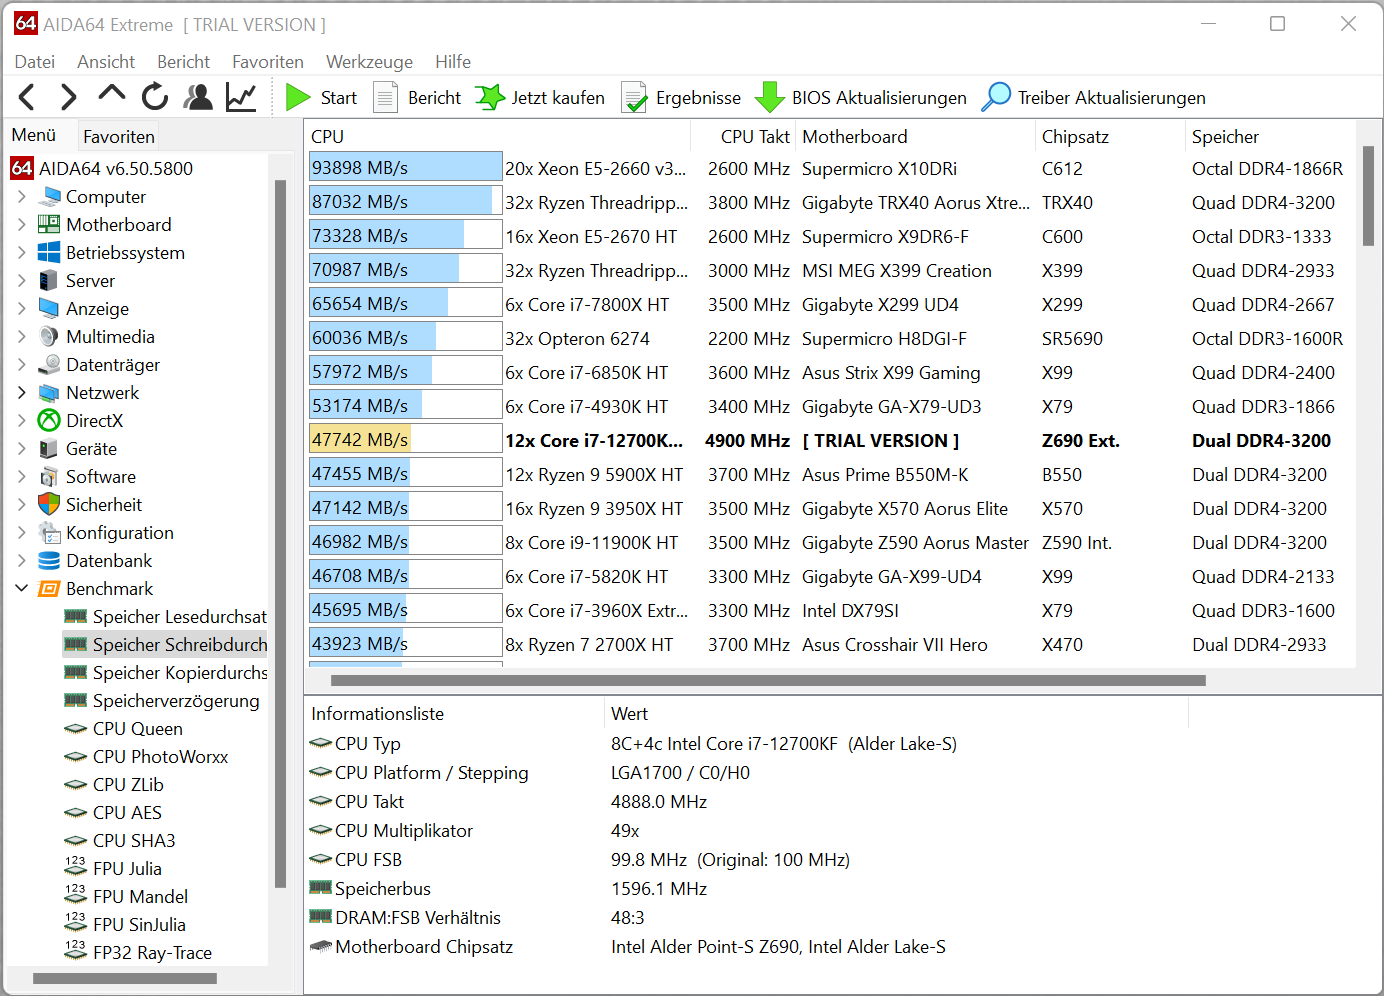Click the refresh icon in the toolbar
This screenshot has height=996, width=1384.
[155, 97]
